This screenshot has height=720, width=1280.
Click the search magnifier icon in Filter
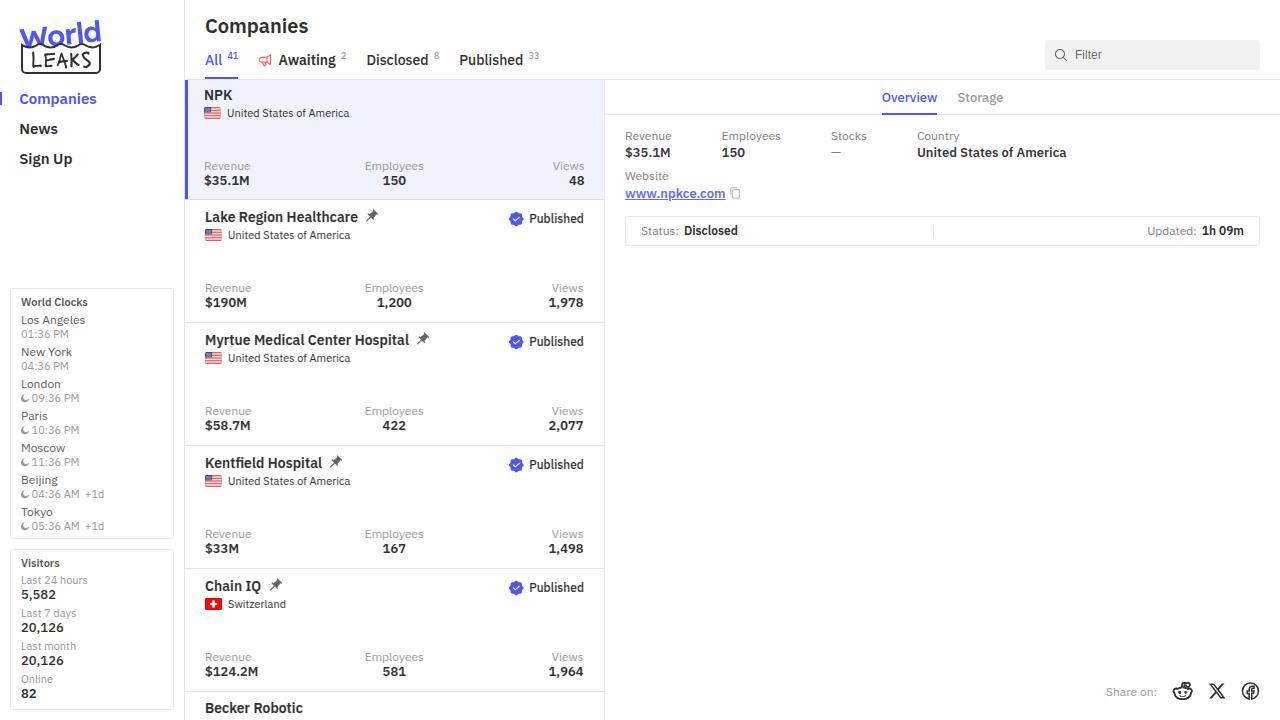coord(1061,55)
